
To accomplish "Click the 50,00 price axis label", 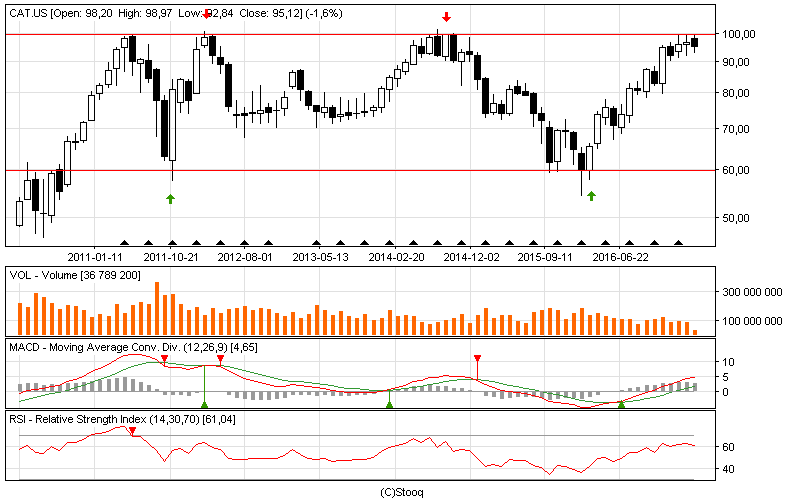I will pos(735,218).
